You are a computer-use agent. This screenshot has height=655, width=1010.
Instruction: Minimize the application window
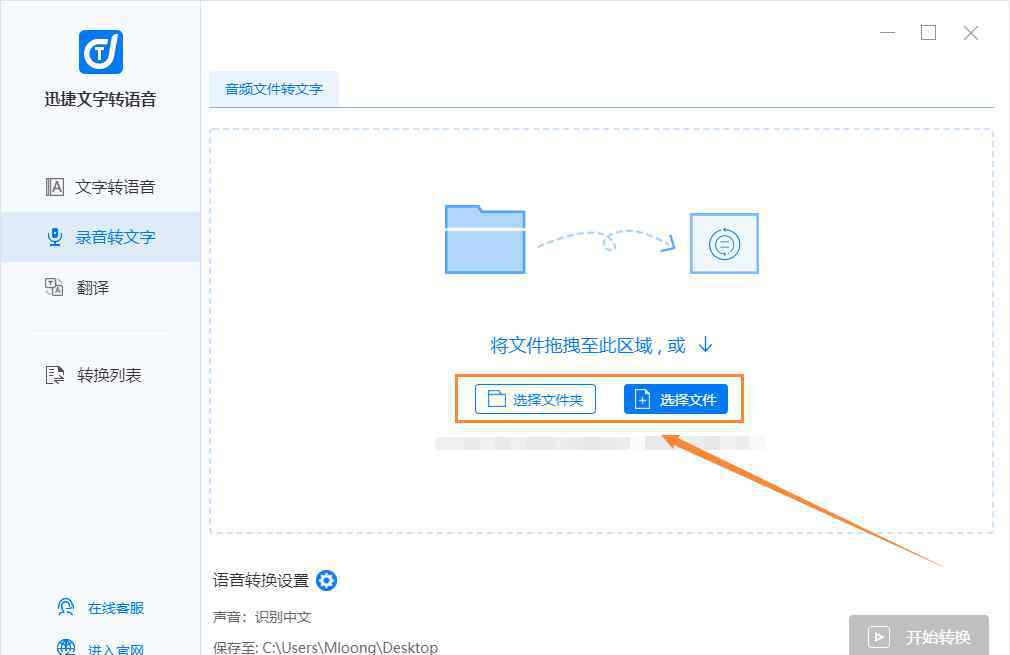pos(888,33)
